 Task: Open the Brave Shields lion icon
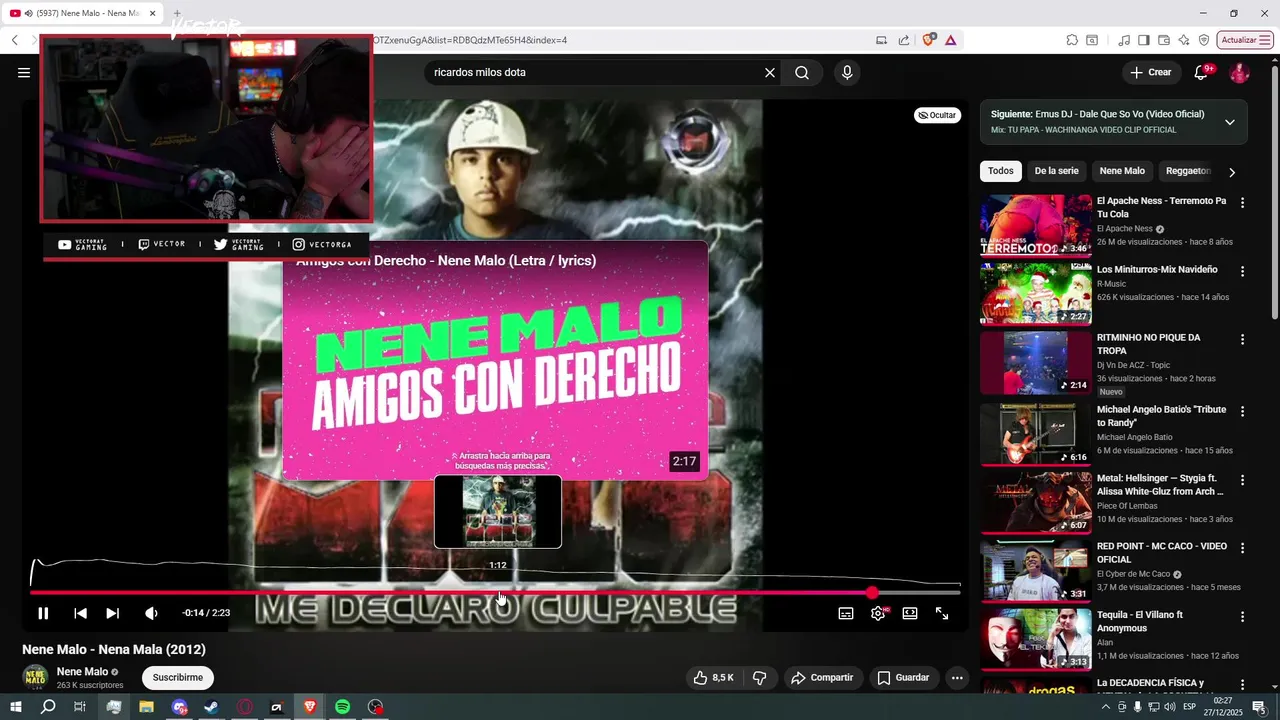click(x=929, y=40)
